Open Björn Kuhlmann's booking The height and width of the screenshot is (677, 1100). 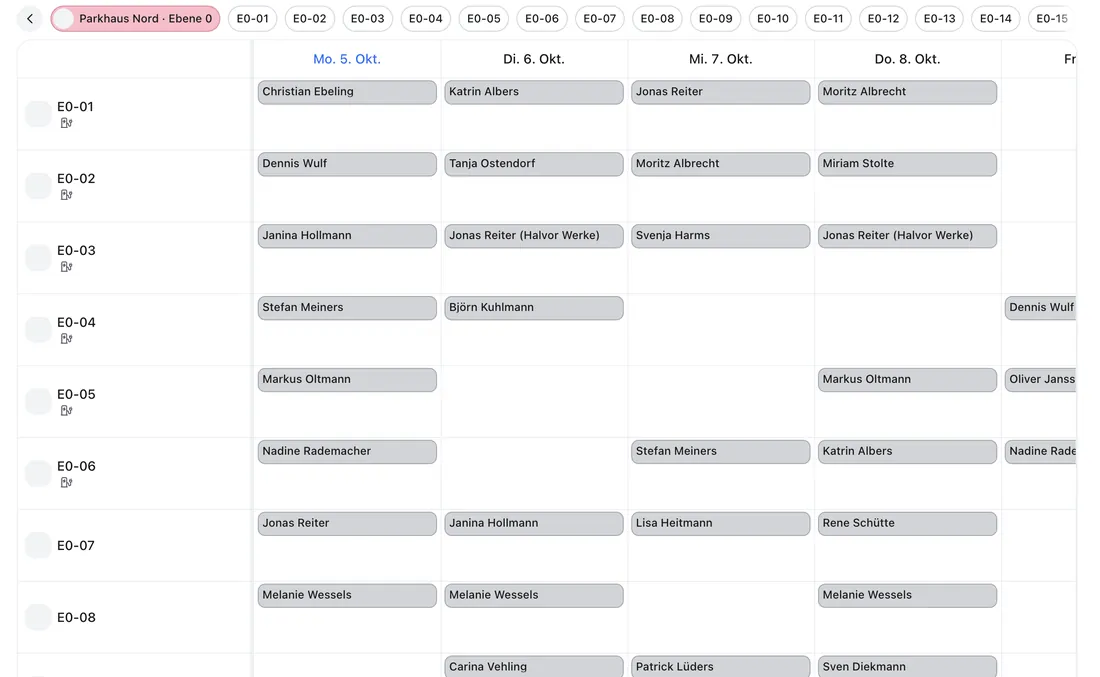point(534,308)
